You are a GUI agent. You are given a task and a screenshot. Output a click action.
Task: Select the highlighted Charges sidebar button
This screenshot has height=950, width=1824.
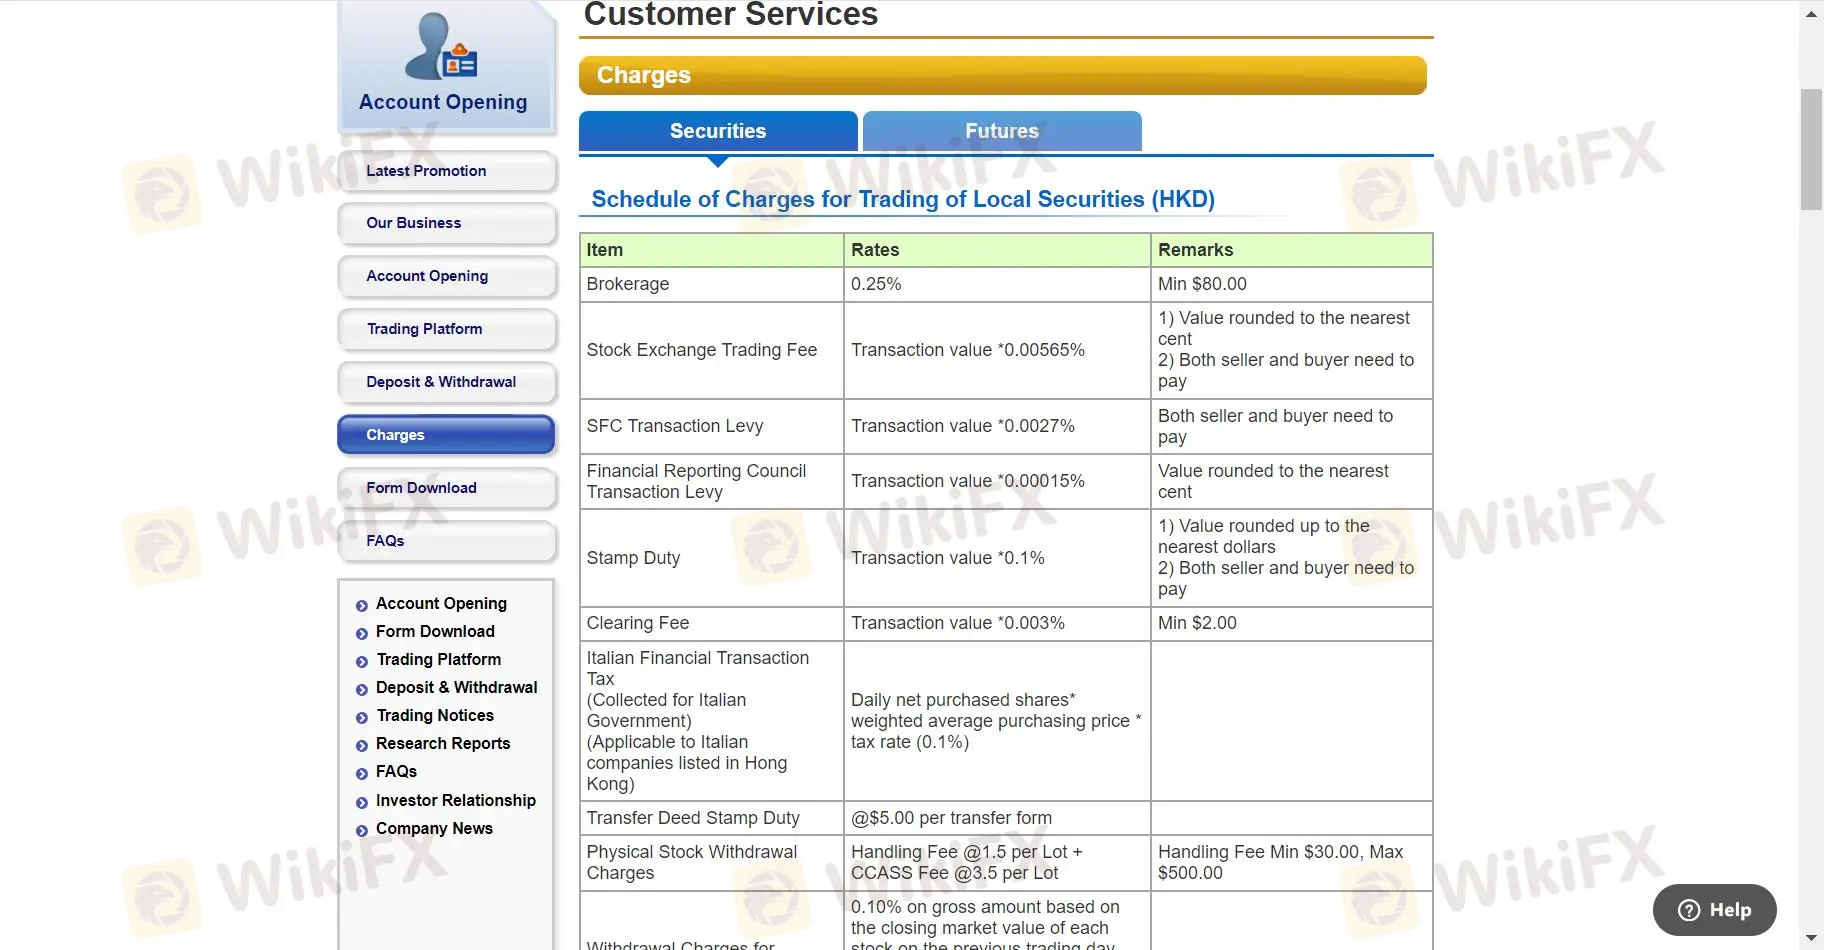(x=446, y=435)
